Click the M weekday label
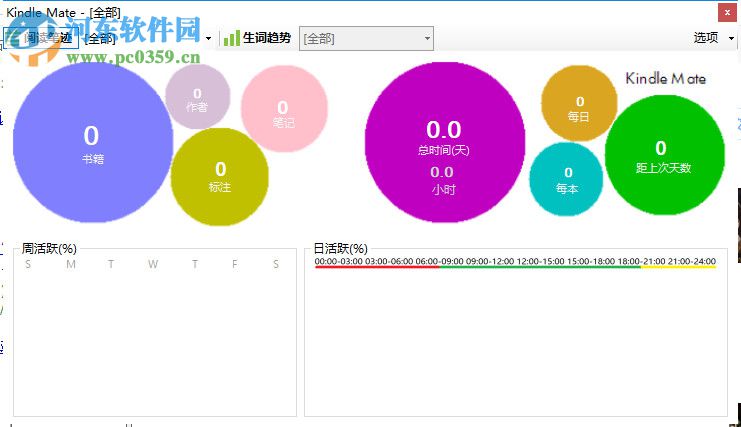Screen dimensions: 741x427 (x=71, y=264)
